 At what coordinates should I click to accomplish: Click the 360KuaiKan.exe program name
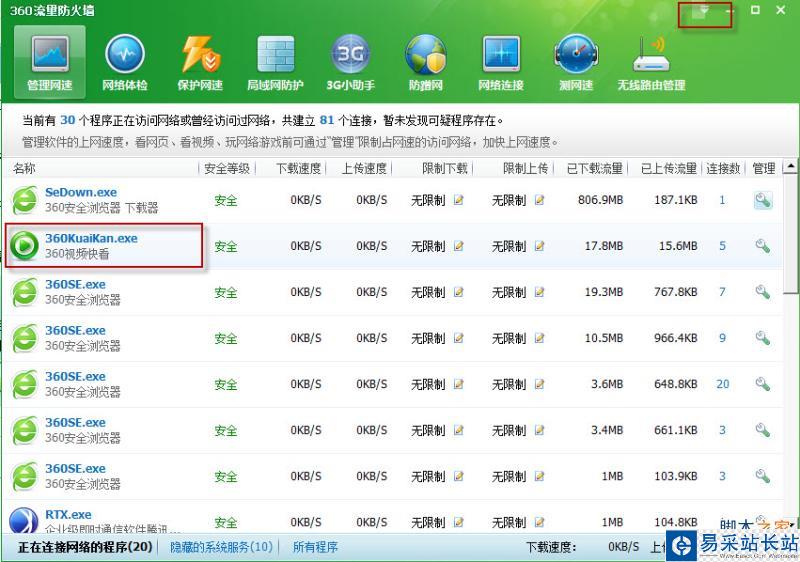(x=91, y=238)
